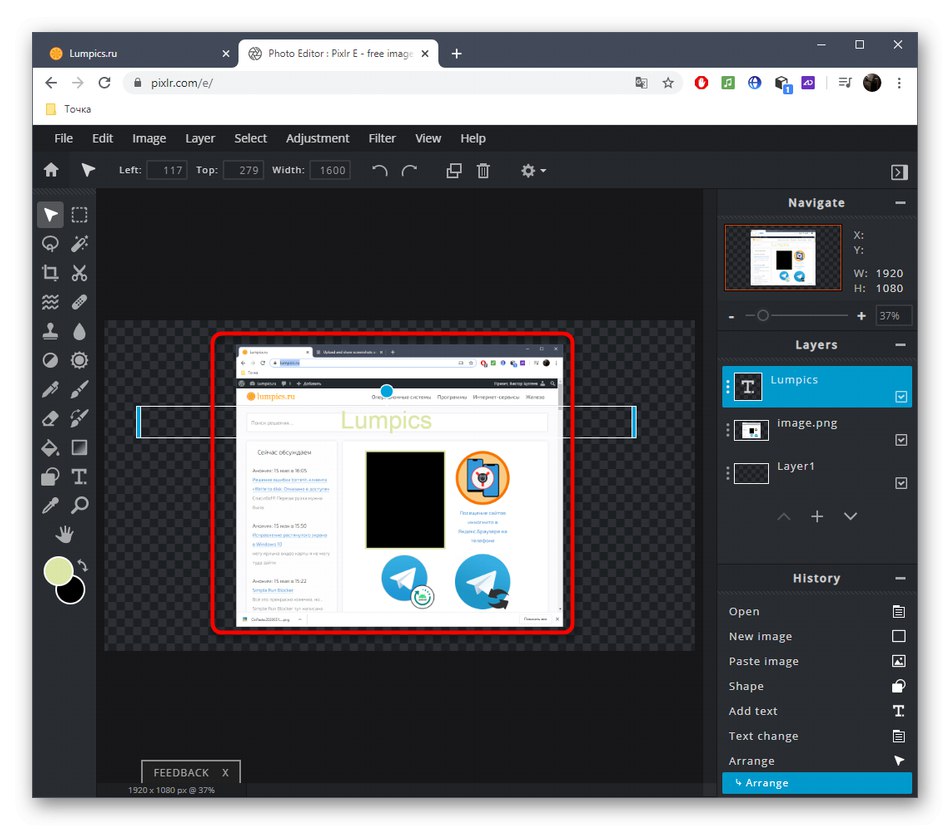This screenshot has height=830, width=950.
Task: Toggle visibility of Layer1
Action: pos(901,483)
